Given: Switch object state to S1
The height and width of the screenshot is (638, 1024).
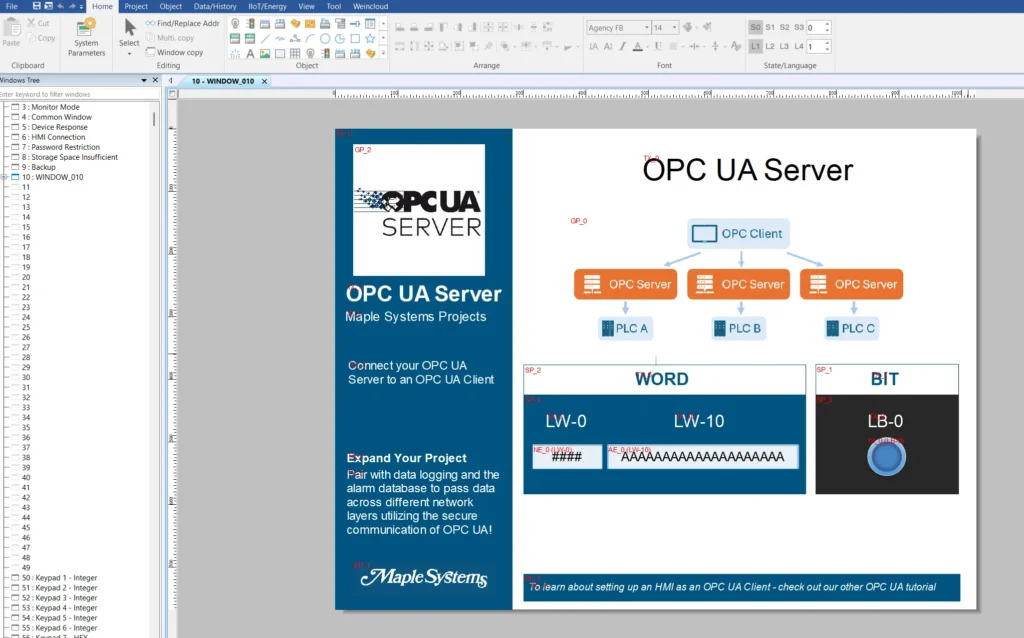Looking at the screenshot, I should 770,28.
